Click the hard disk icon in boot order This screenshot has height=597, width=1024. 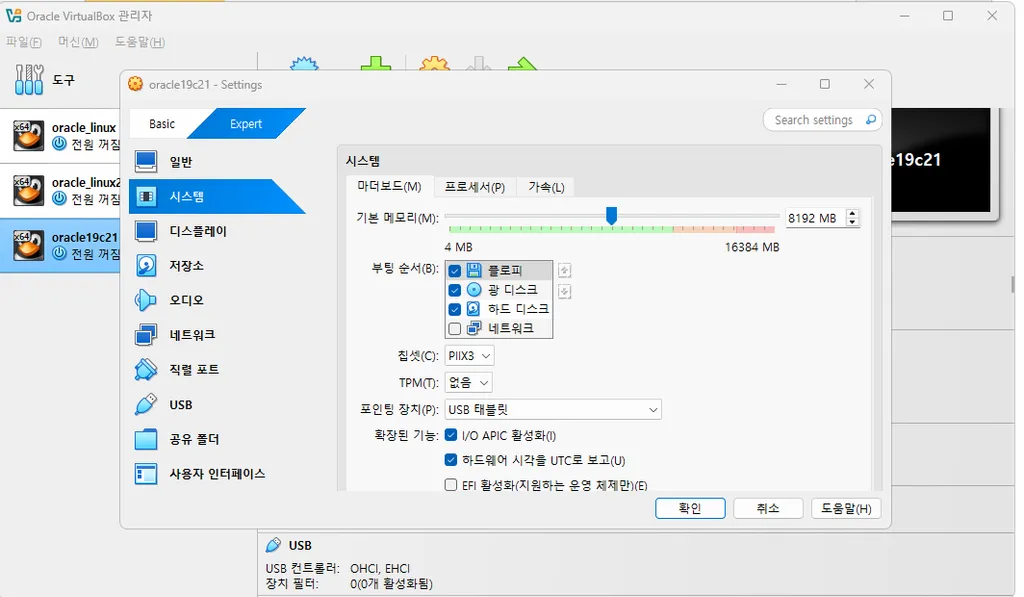474,308
